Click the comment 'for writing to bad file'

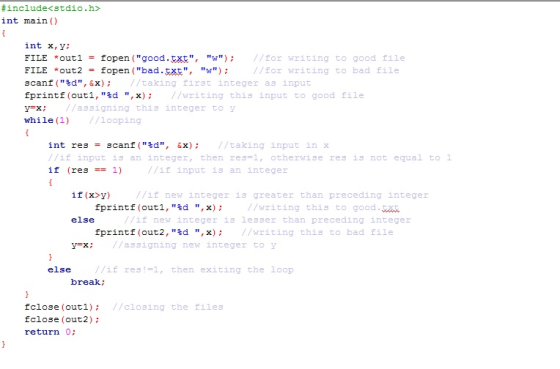[326, 71]
